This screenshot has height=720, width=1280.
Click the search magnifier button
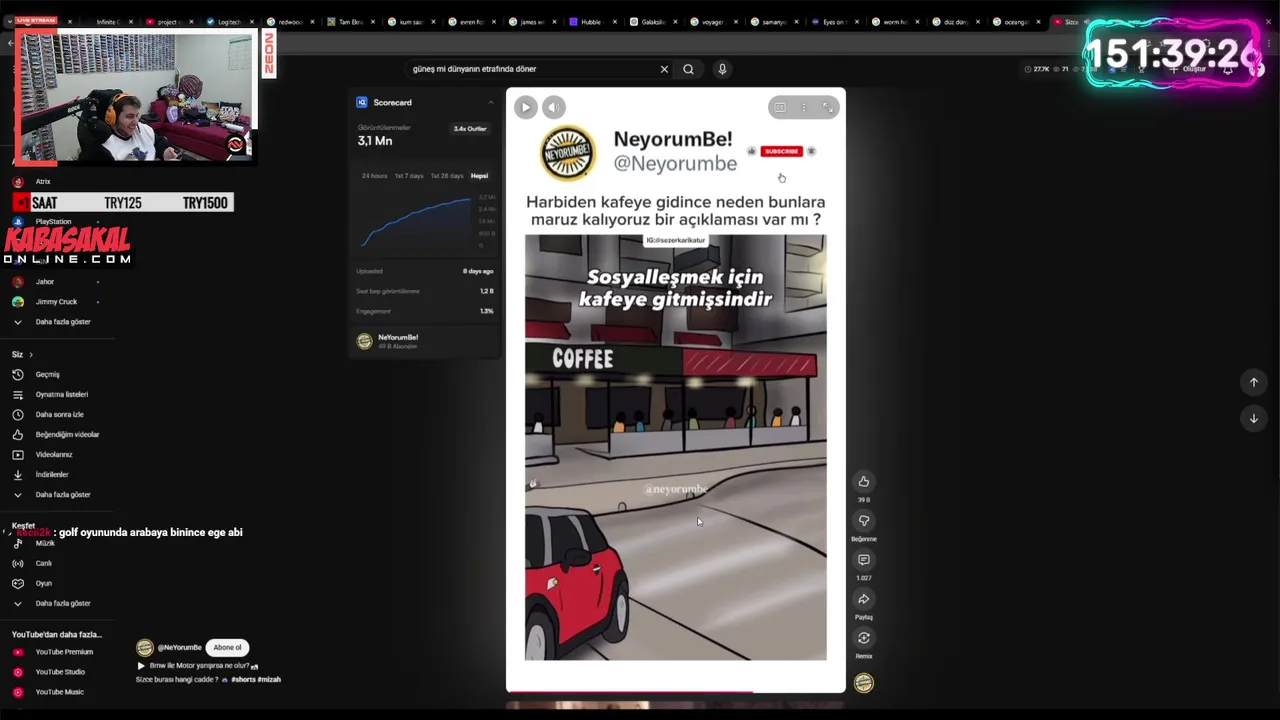[688, 69]
